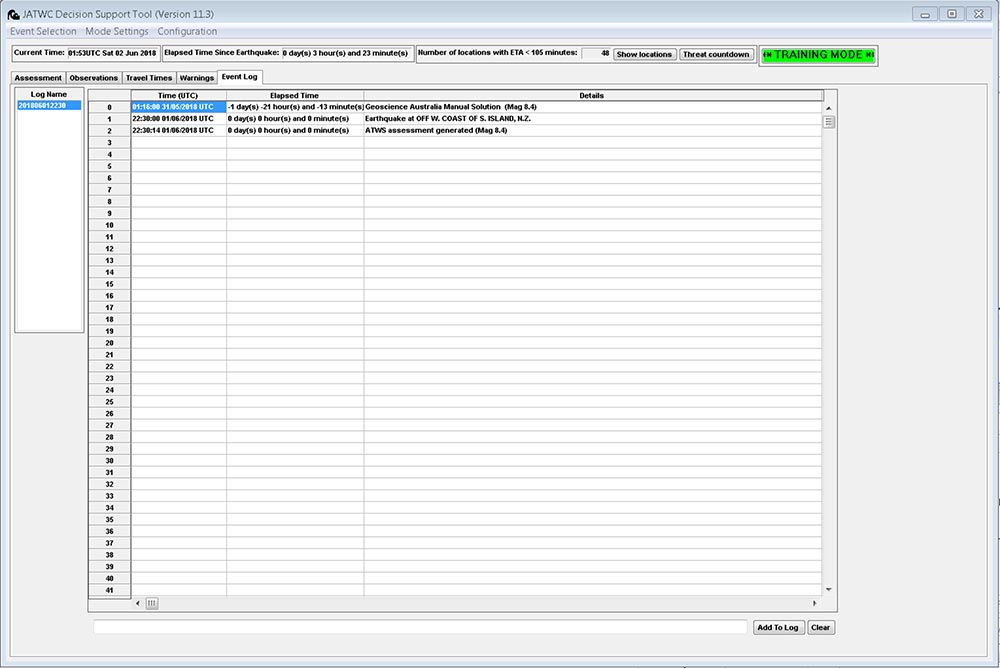1000x668 pixels.
Task: Switch to the Assessment tab
Action: point(38,78)
